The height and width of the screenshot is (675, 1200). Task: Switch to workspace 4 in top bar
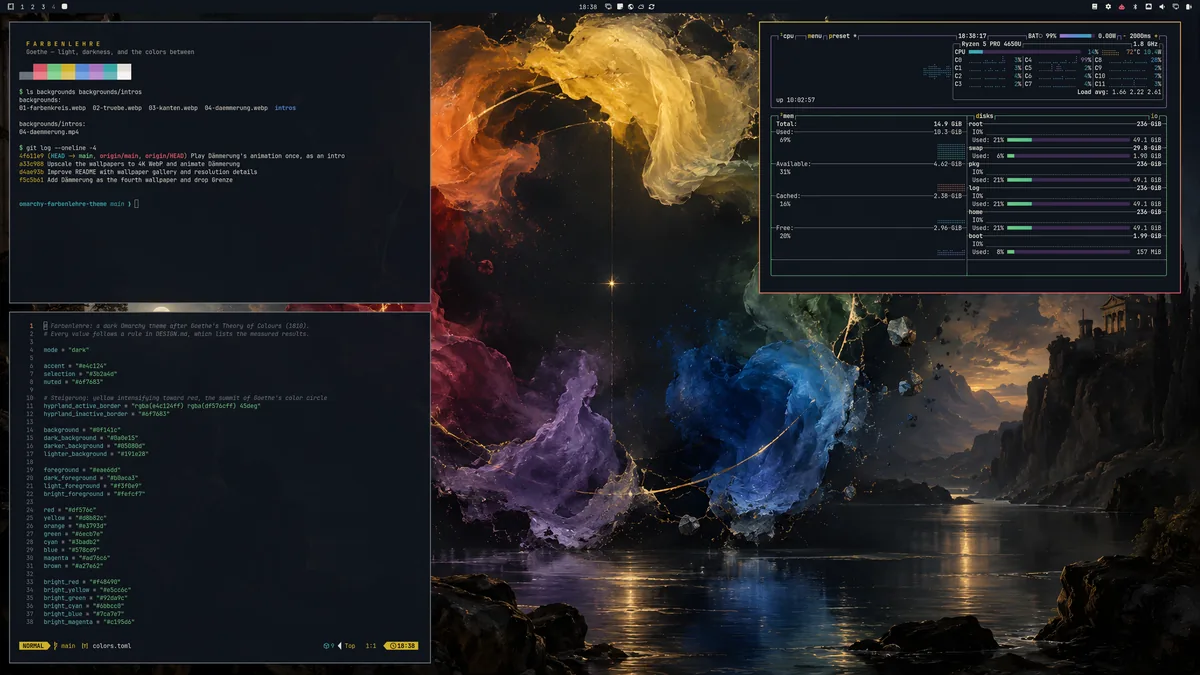click(54, 6)
